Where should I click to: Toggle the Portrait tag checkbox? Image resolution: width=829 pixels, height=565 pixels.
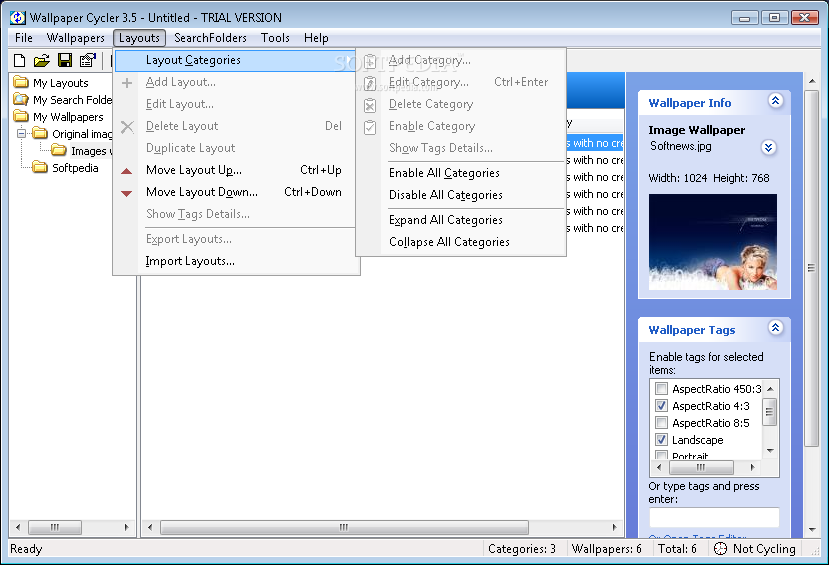(x=661, y=455)
